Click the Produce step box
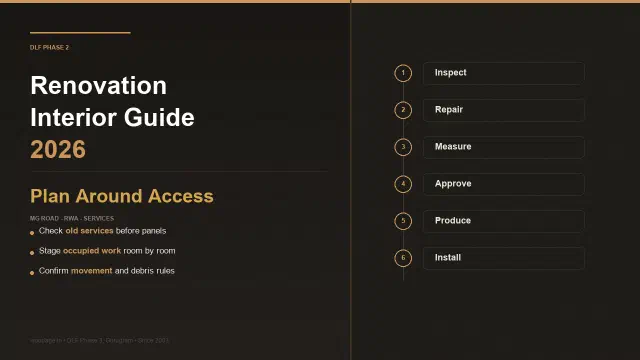This screenshot has width=640, height=360. [504, 221]
